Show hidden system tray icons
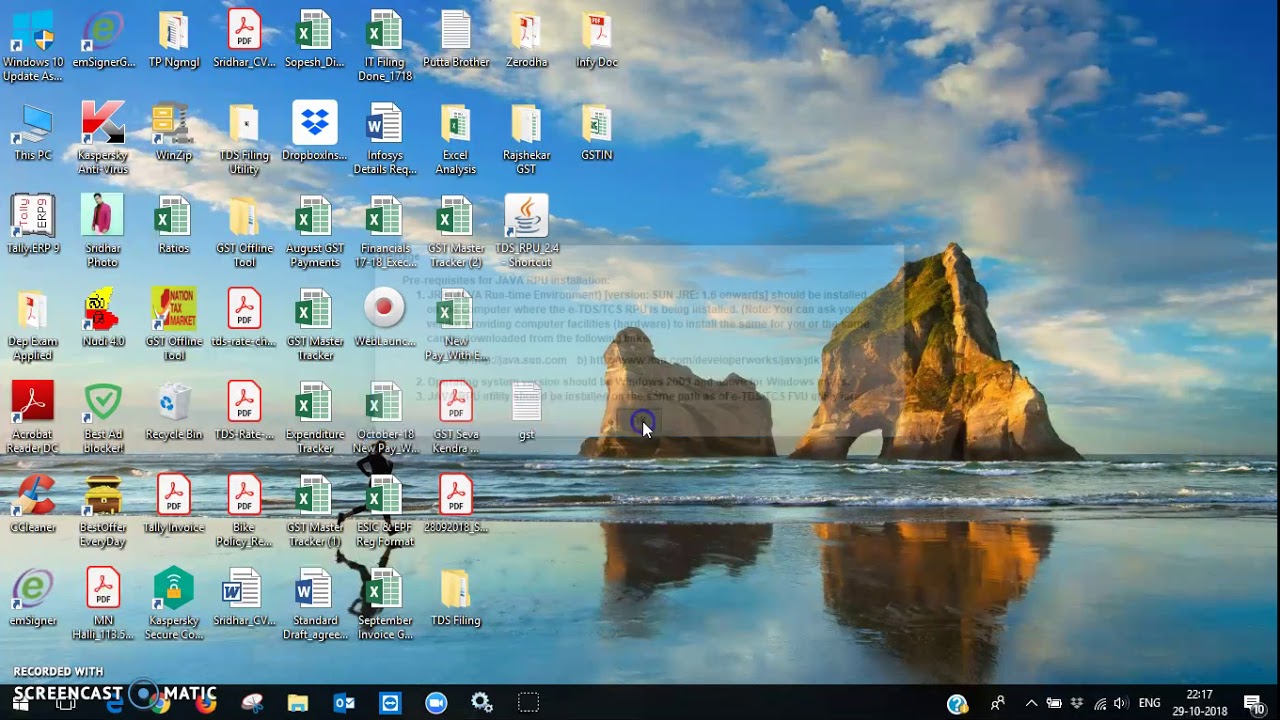This screenshot has width=1280, height=720. pos(1031,703)
